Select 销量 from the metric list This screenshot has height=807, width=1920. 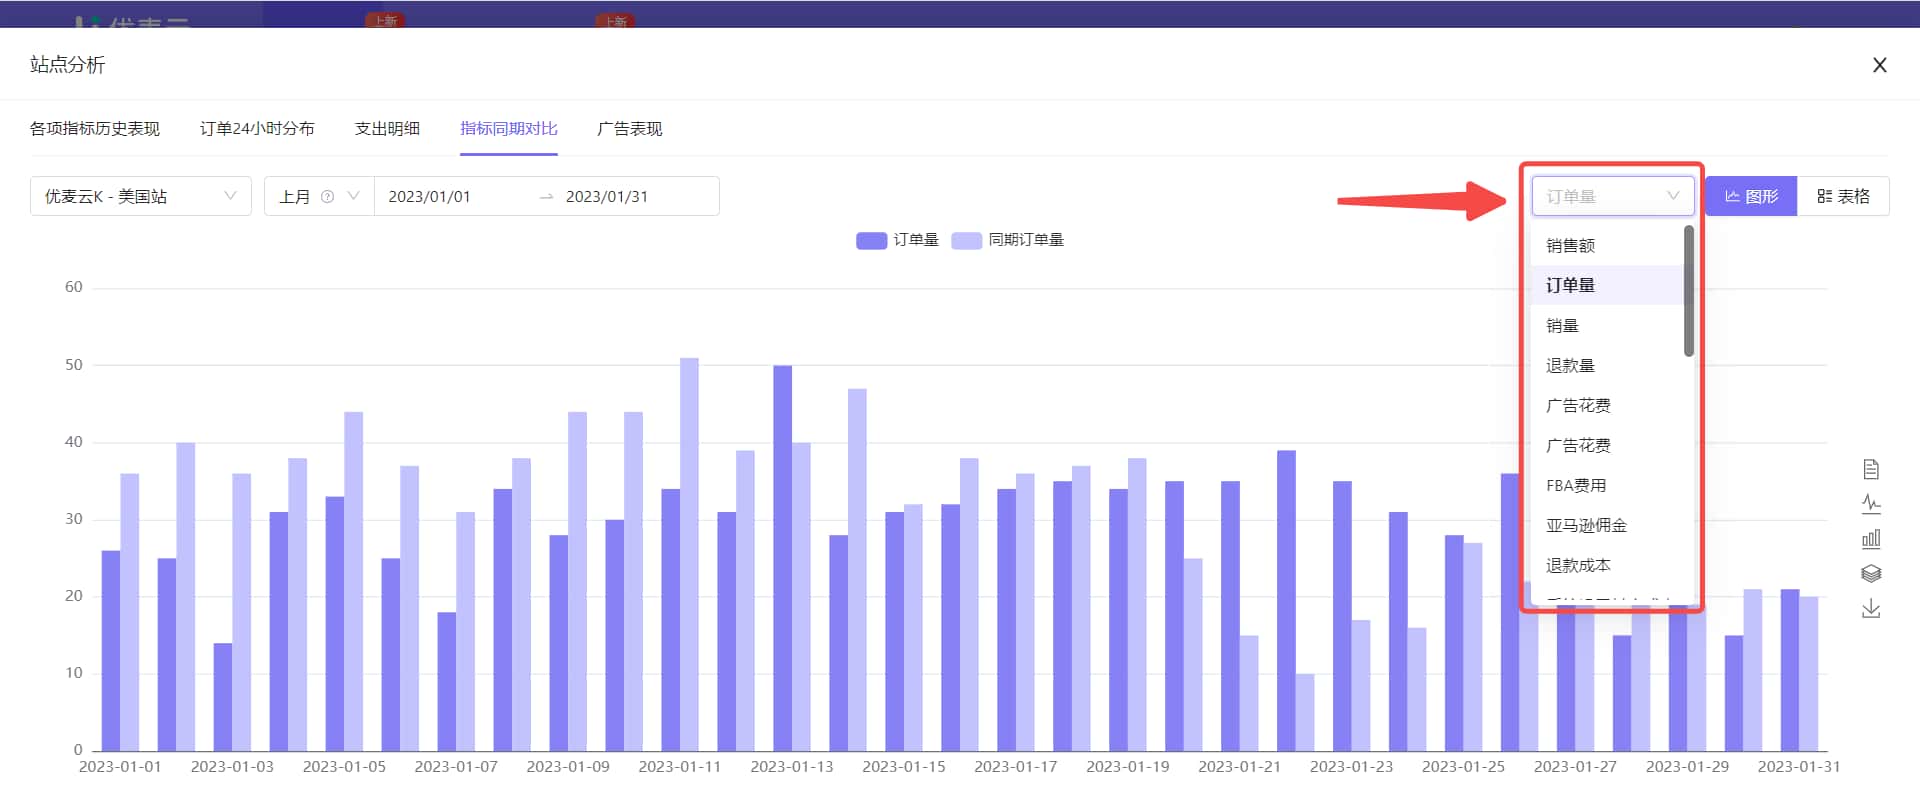click(1607, 325)
